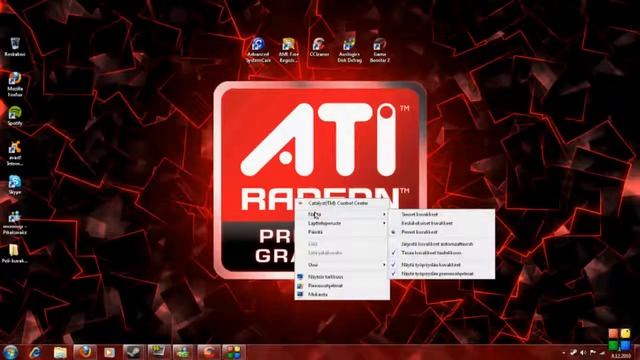The height and width of the screenshot is (360, 640).
Task: Open the Windows Start orb
Action: 11,352
